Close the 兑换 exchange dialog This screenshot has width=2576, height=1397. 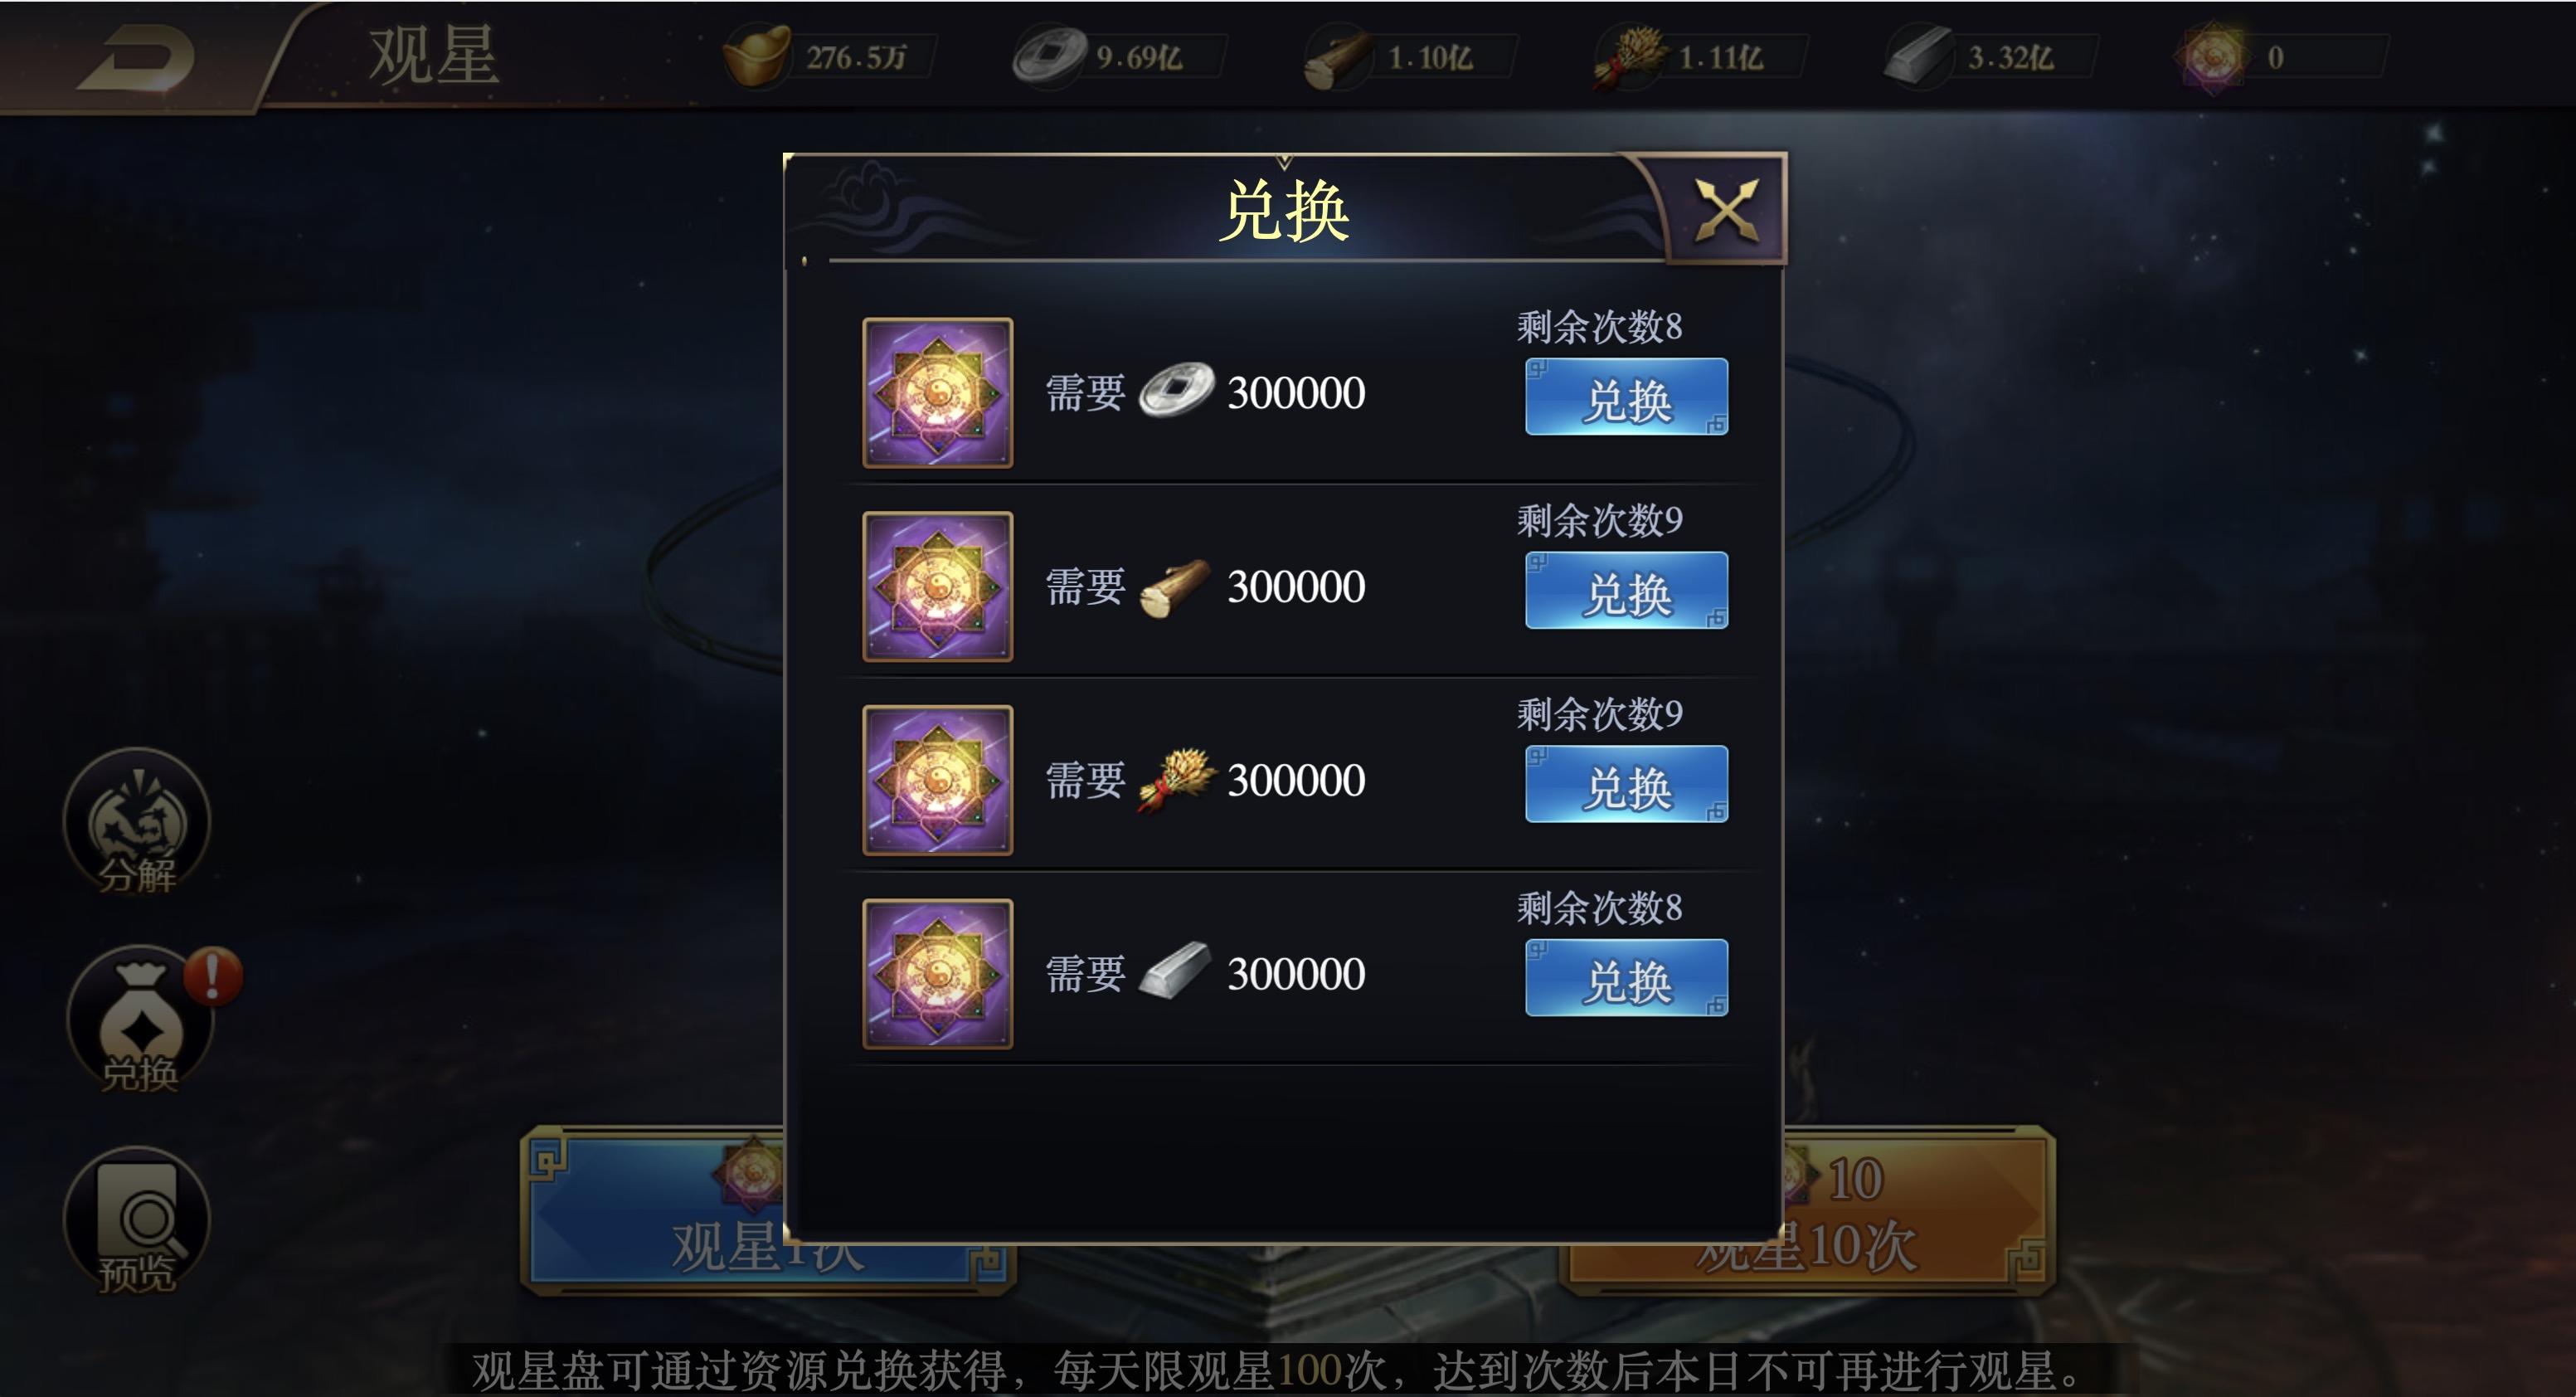[1727, 210]
